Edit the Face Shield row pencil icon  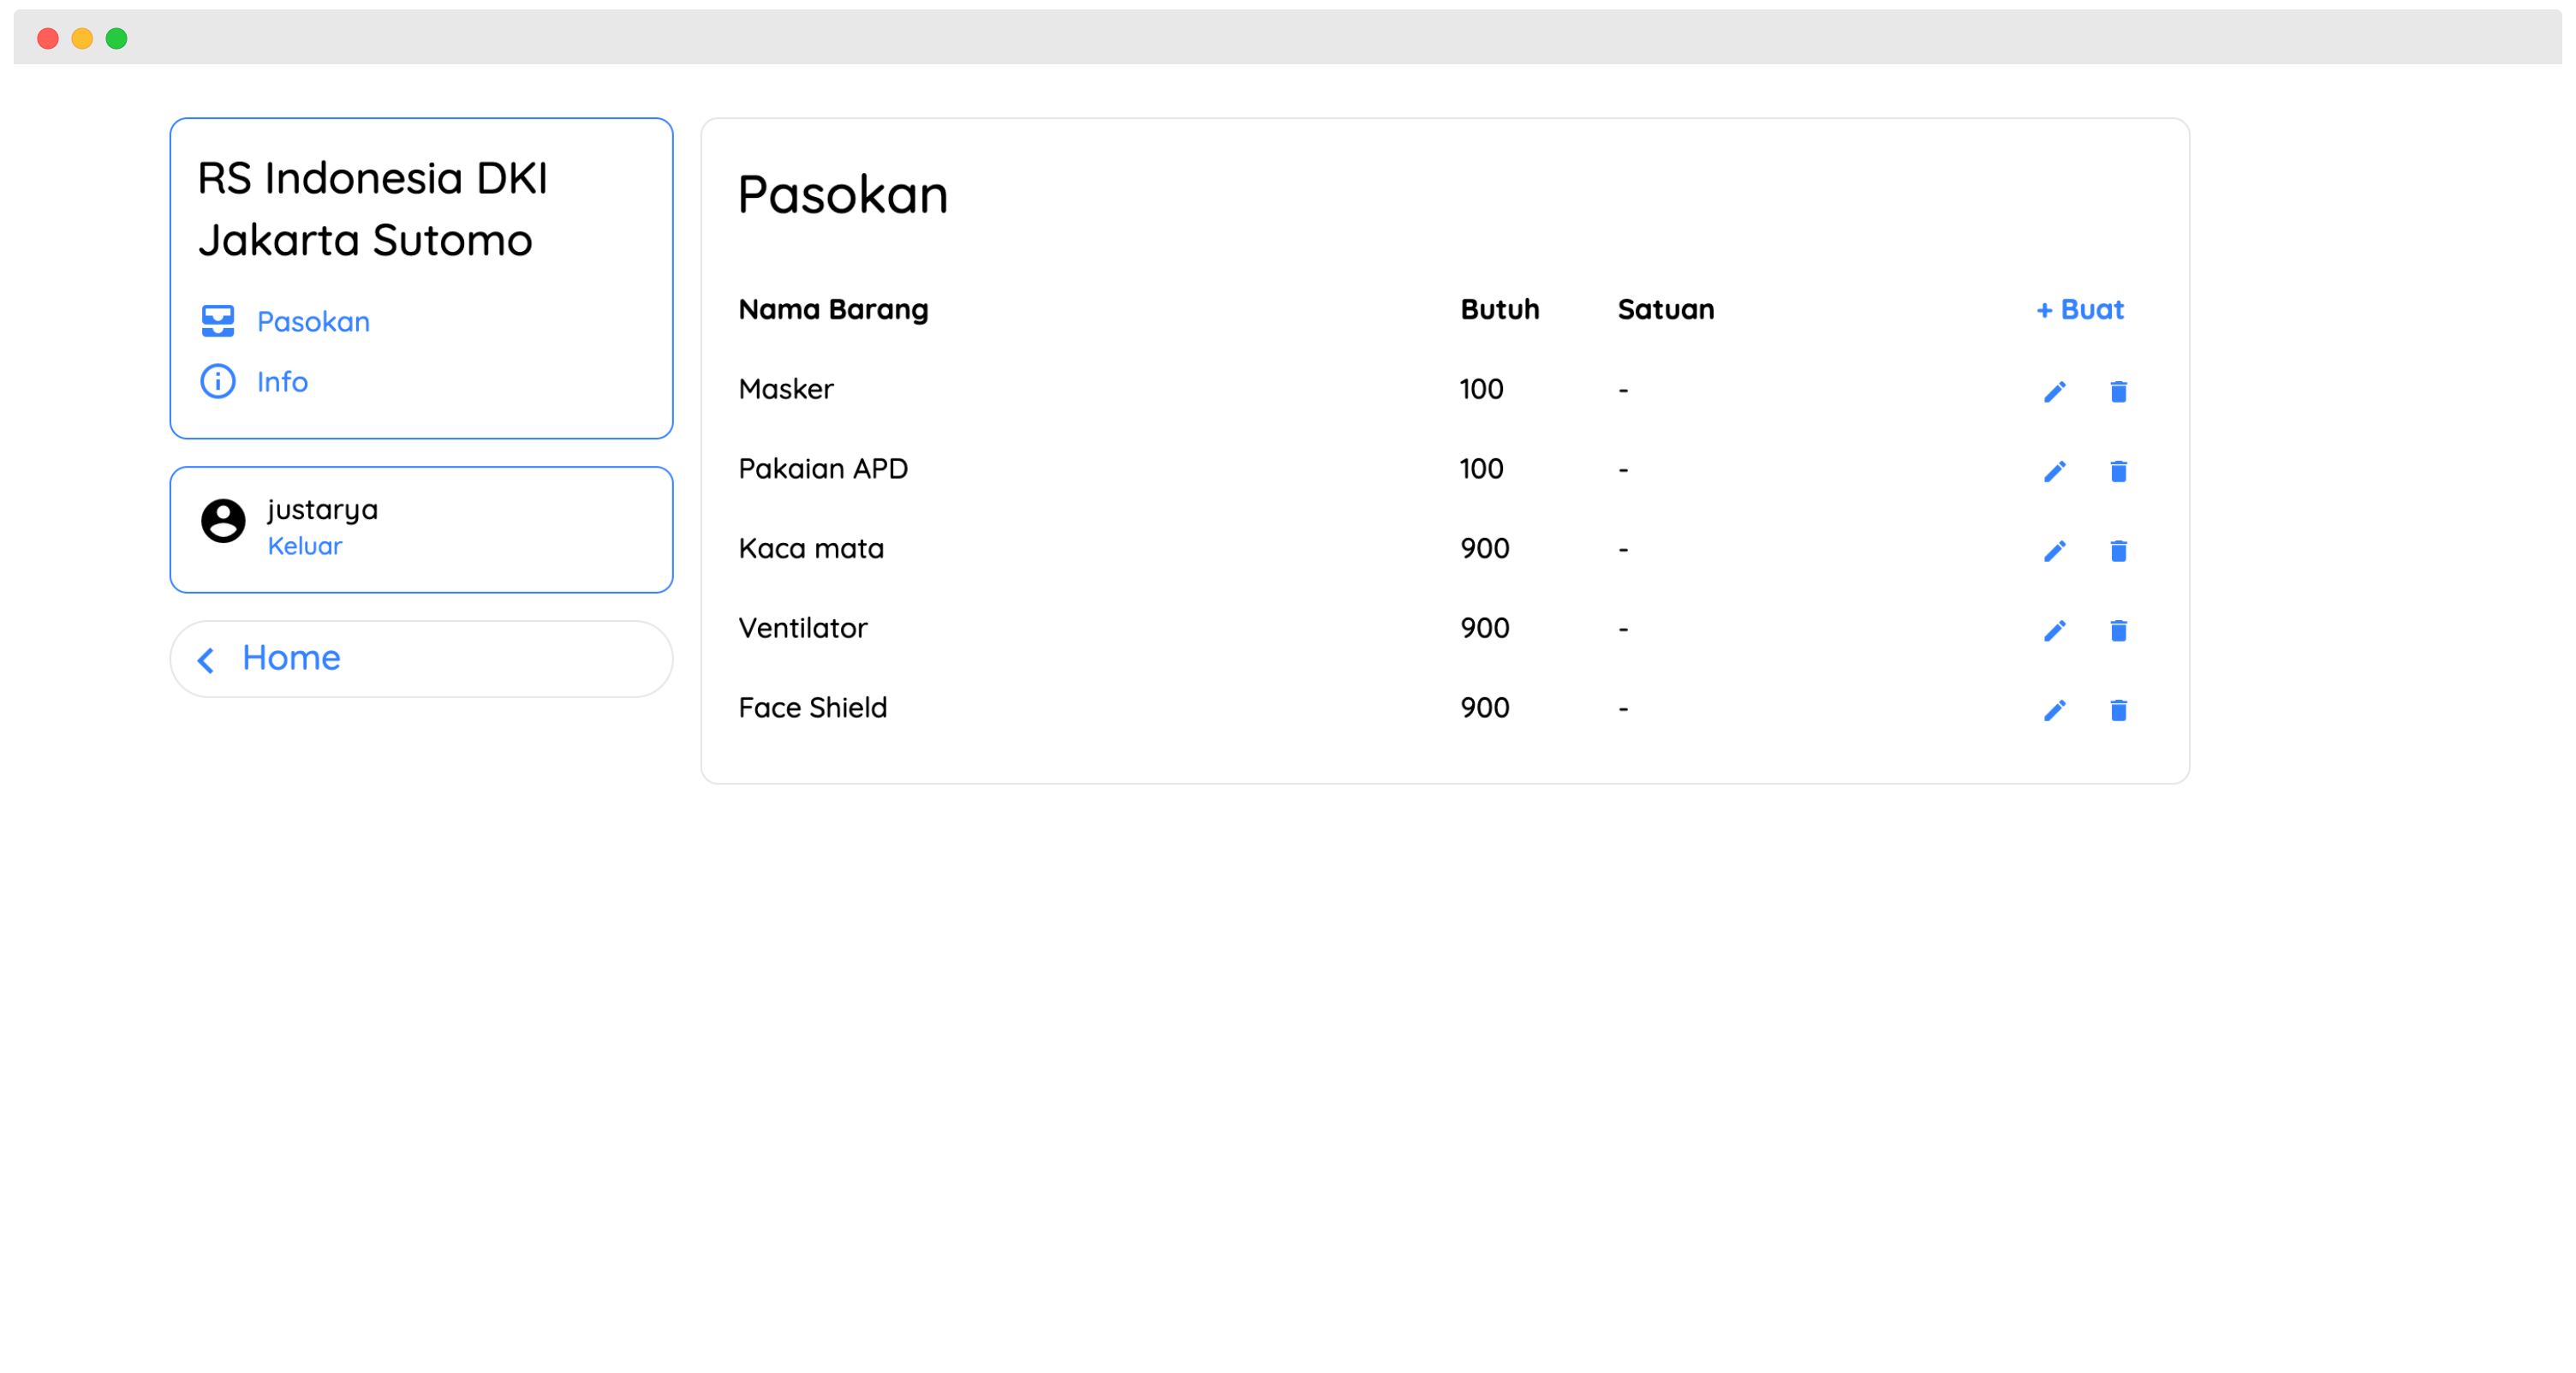(2054, 711)
